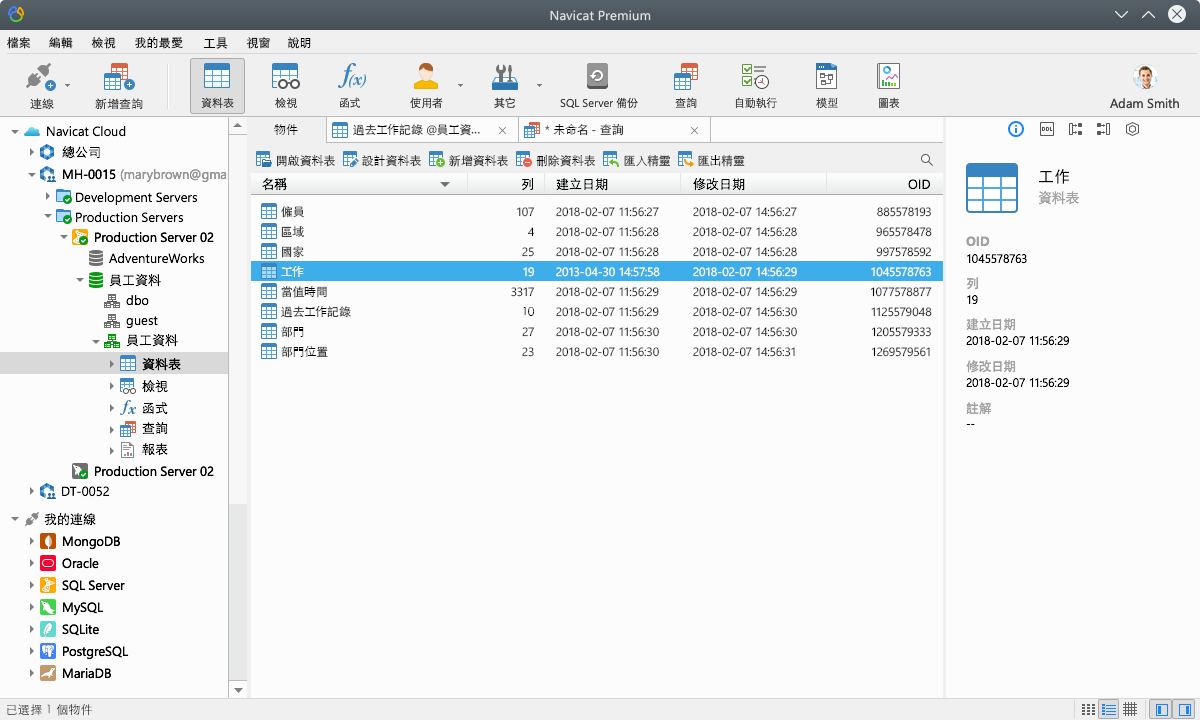Click 匯出精靈 button
Image resolution: width=1200 pixels, height=720 pixels.
click(711, 160)
